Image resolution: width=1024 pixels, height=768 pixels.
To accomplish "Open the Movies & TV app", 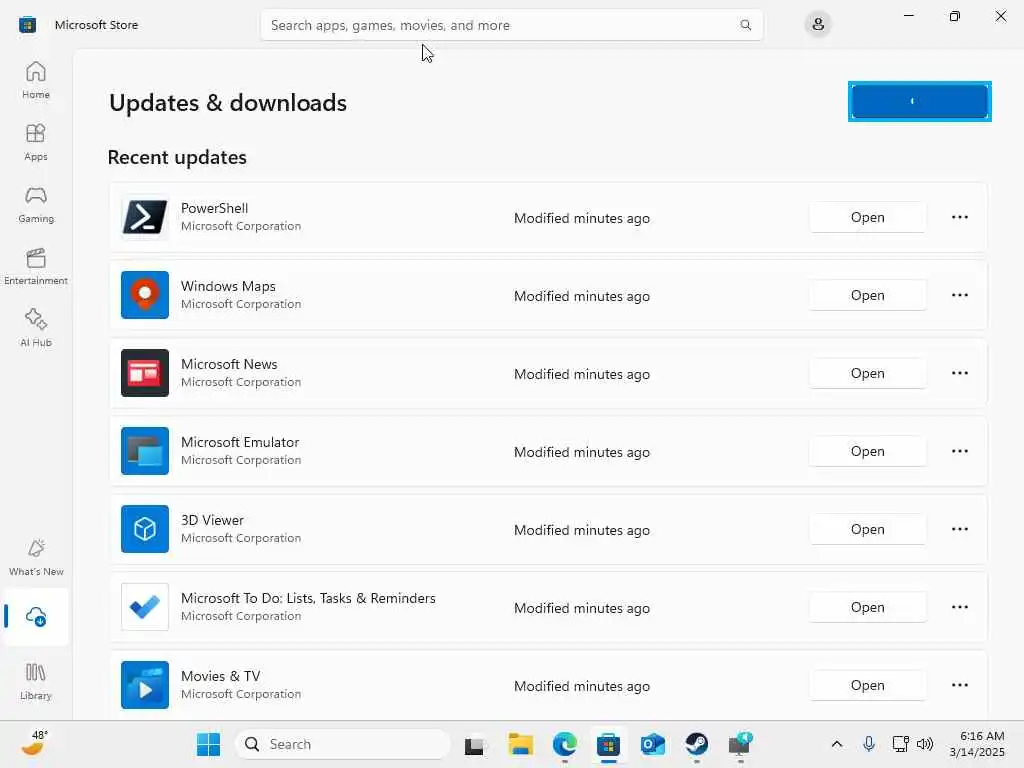I will click(x=867, y=685).
